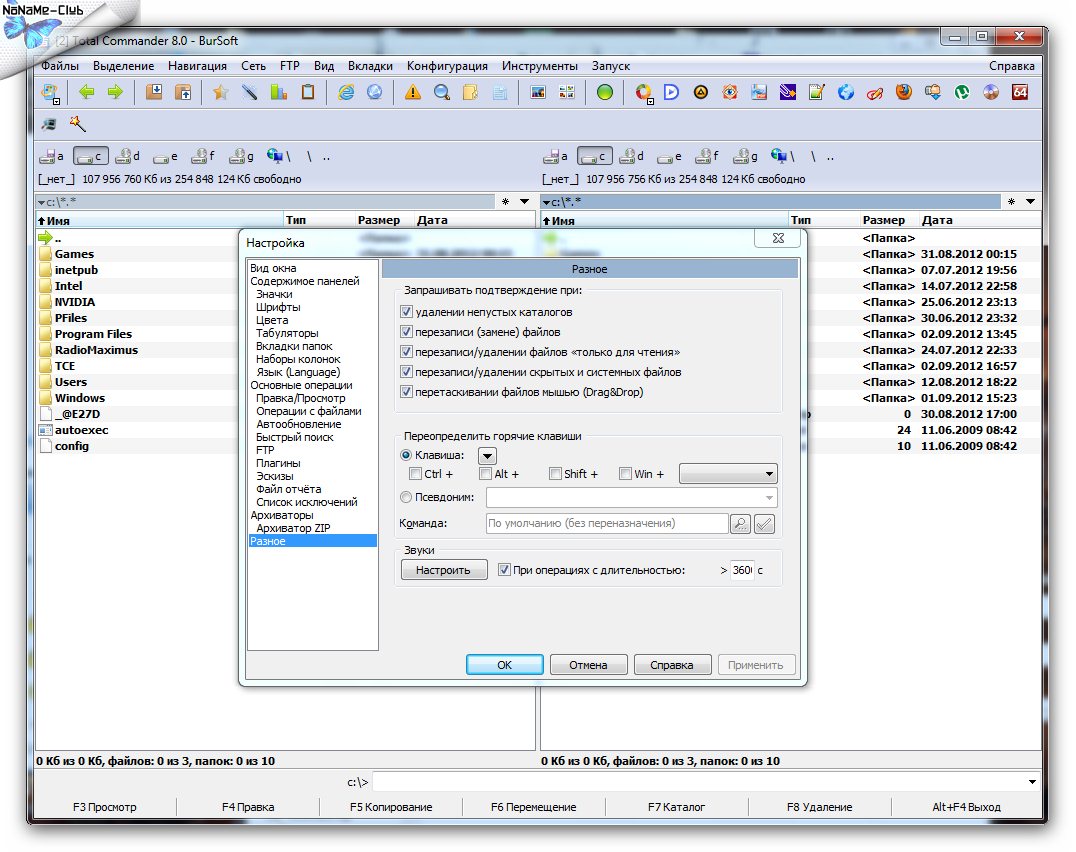Click the magic wand toolbar icon
Screen dimensions: 1076x852
[x=77, y=124]
